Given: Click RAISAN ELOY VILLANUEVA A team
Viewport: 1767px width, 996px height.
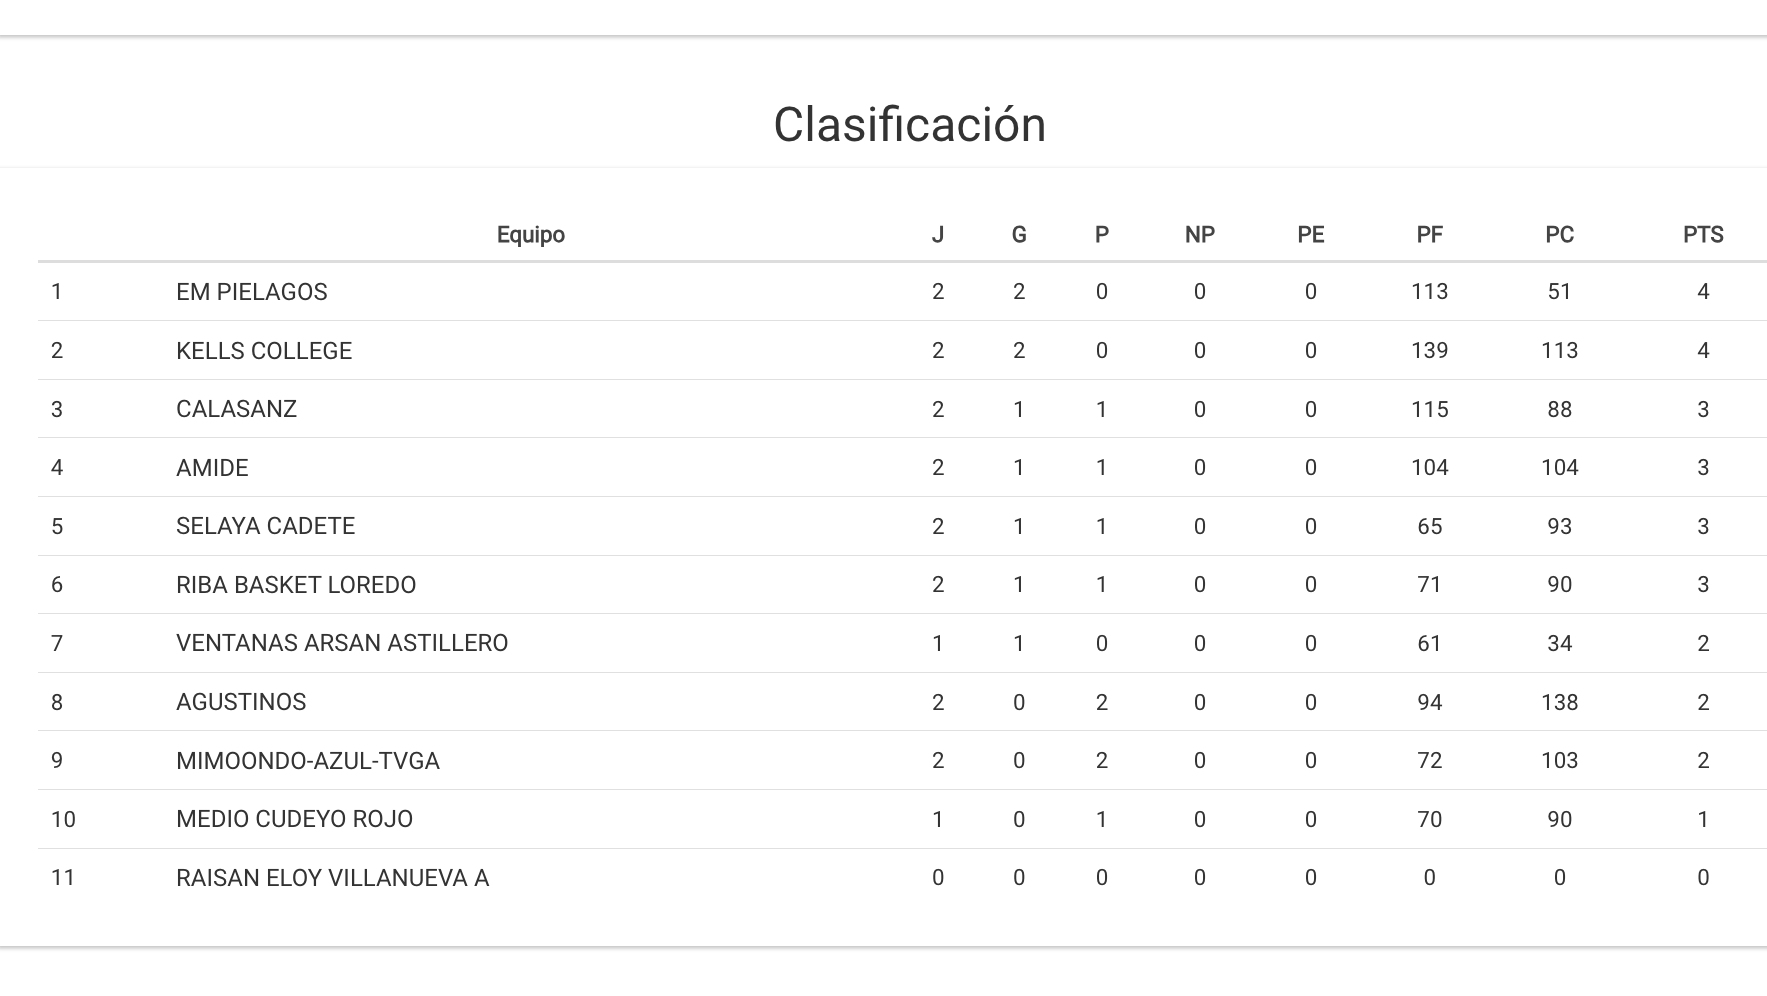Looking at the screenshot, I should [x=332, y=878].
